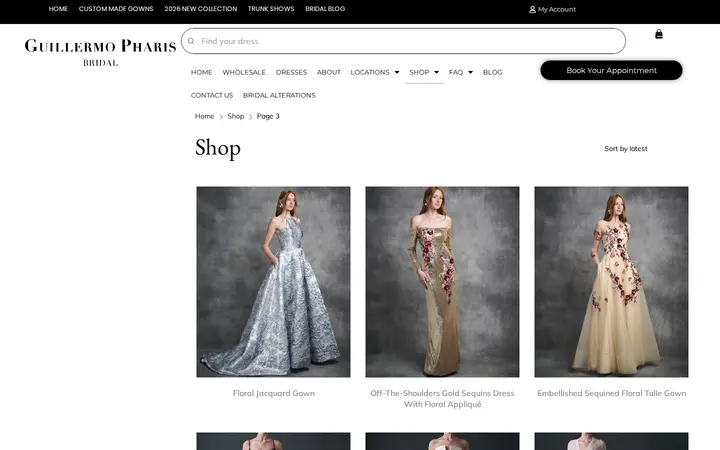Click Off-The-Shoulders Gold Sequins Dress title
The image size is (720, 450).
coord(442,399)
